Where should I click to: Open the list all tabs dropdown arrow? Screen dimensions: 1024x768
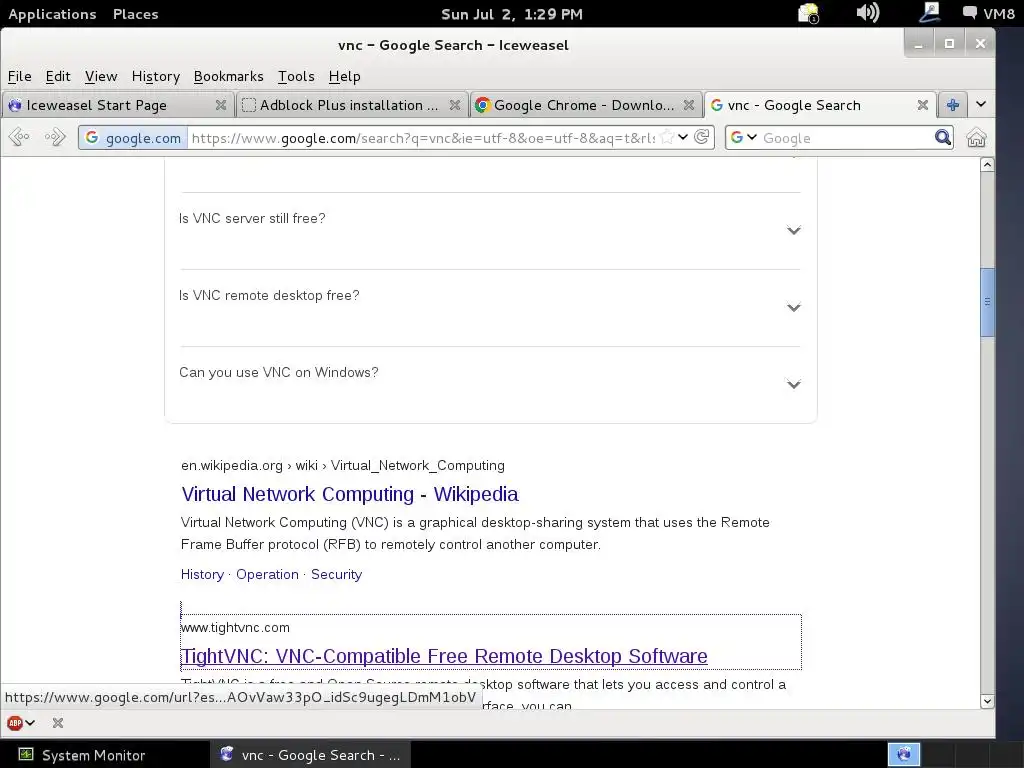click(x=981, y=104)
